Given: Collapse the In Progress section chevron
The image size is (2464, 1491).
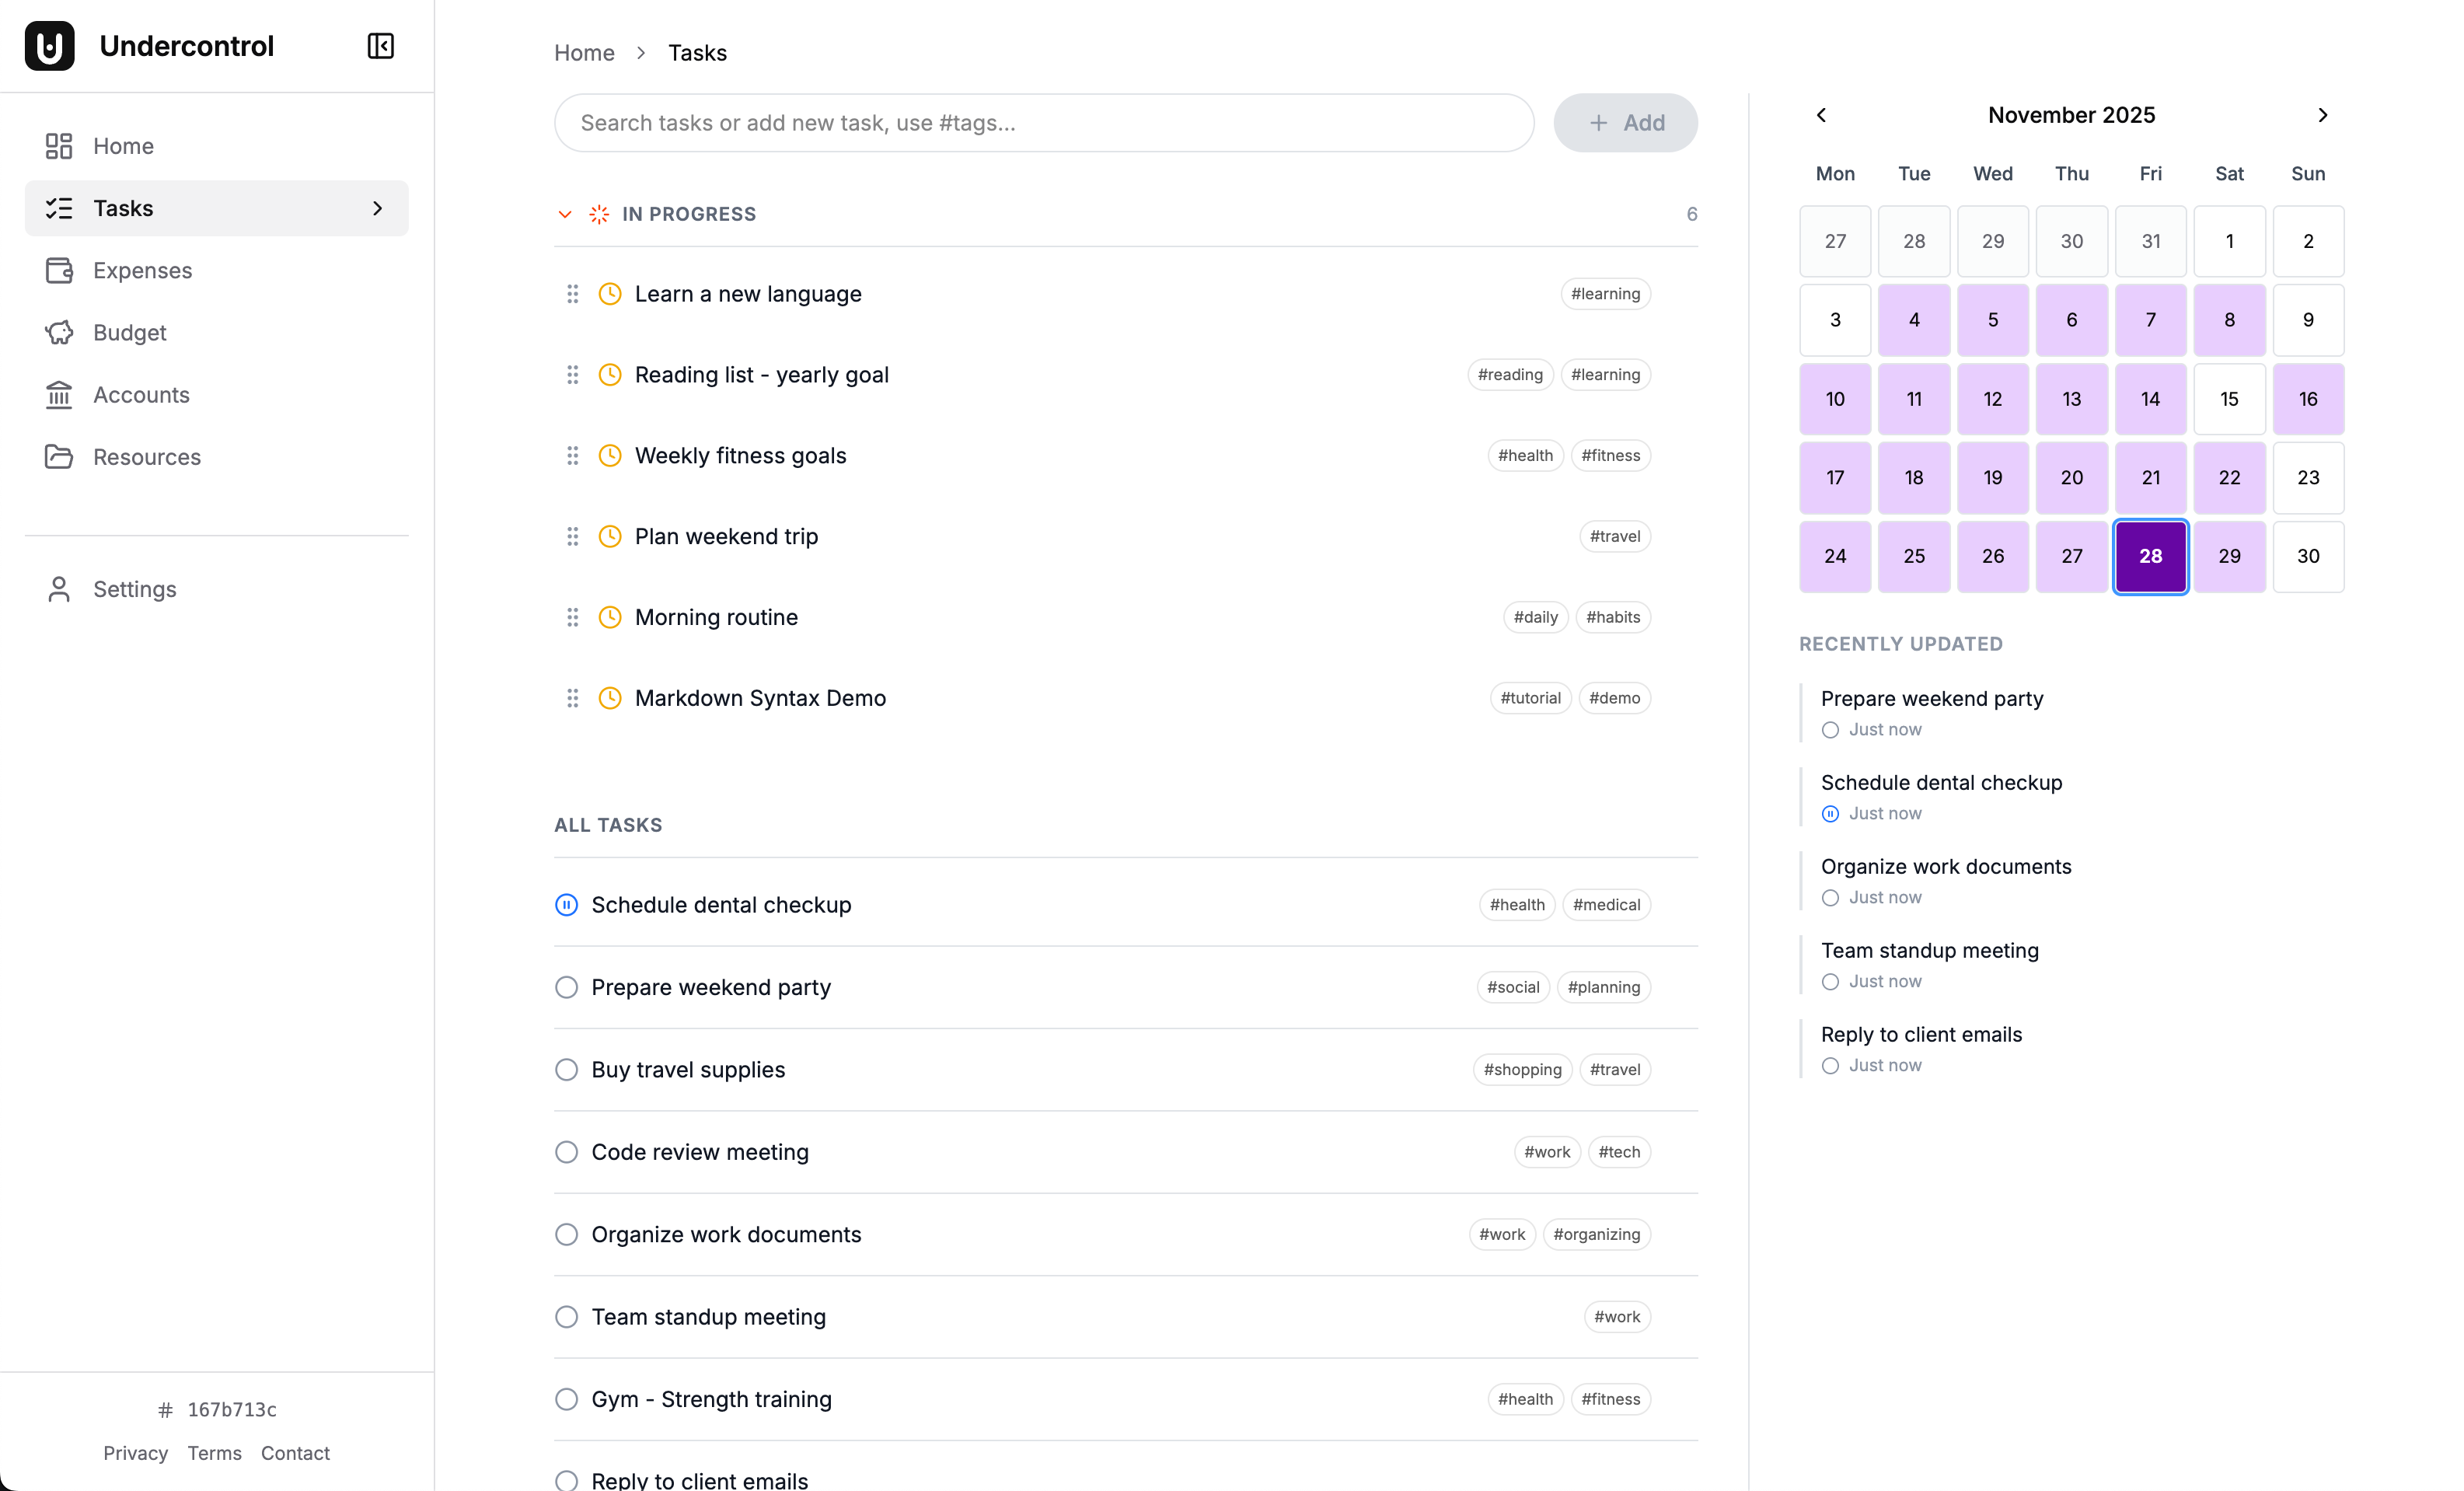Looking at the screenshot, I should (565, 214).
